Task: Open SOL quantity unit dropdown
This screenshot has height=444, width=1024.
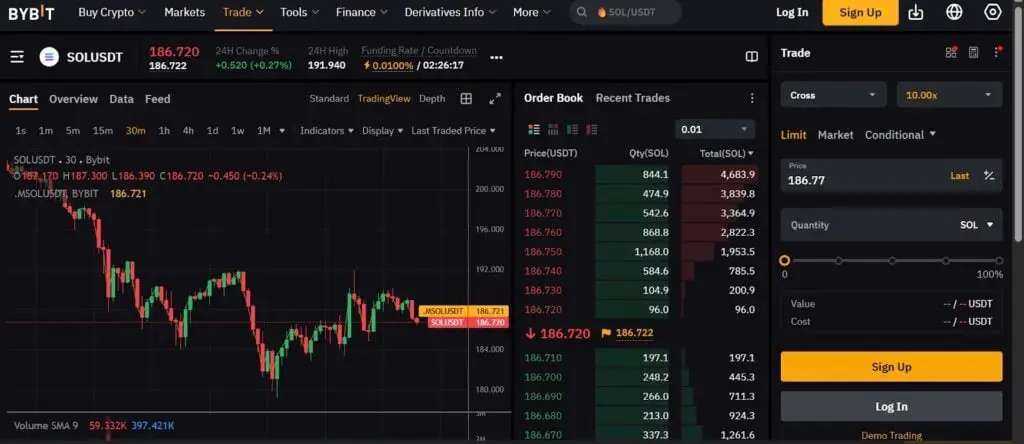Action: 976,225
